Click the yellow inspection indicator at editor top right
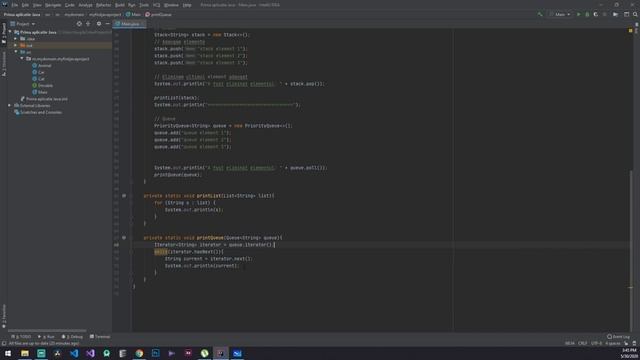Screen dimensions: 640x360 click(x=631, y=31)
